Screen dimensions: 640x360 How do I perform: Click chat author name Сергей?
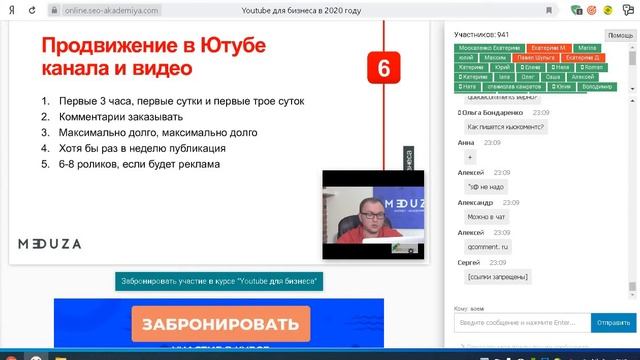(x=469, y=262)
